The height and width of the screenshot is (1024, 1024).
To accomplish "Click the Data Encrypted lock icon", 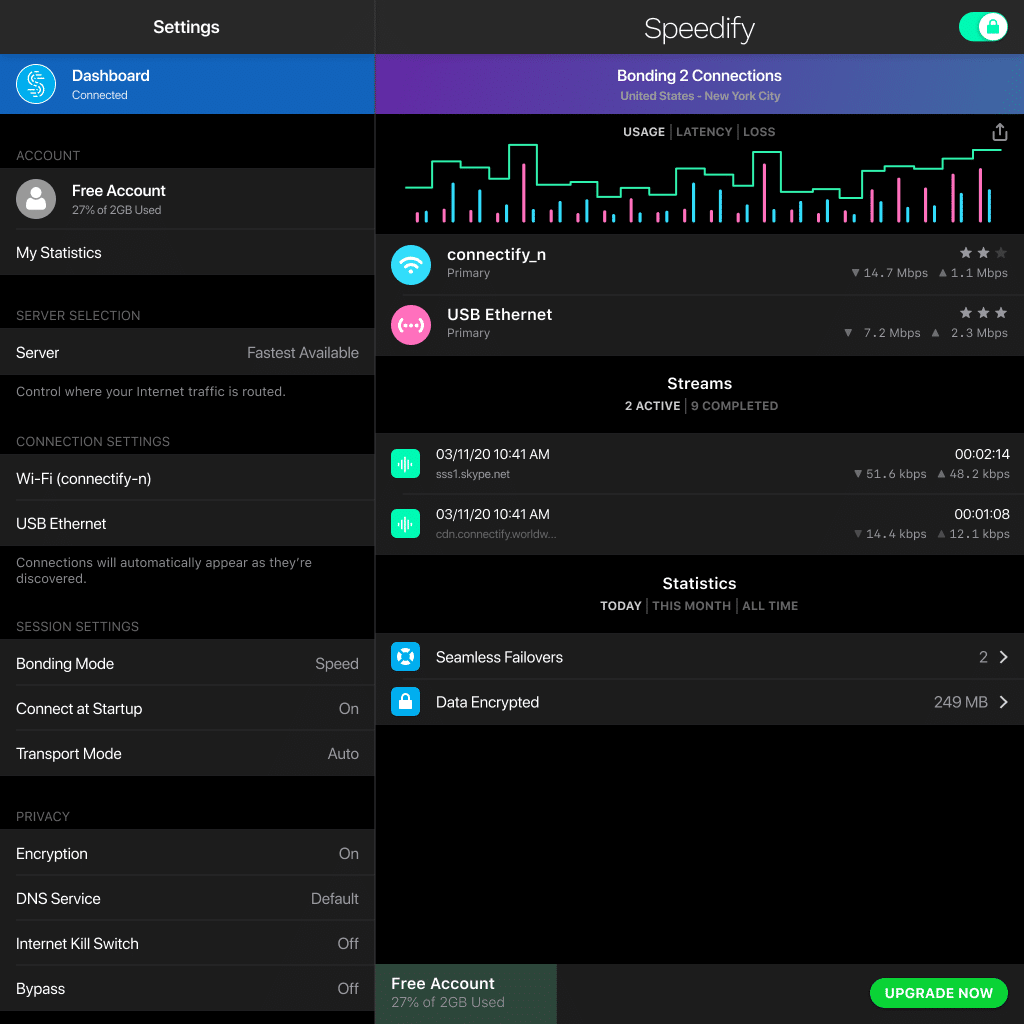I will [405, 702].
